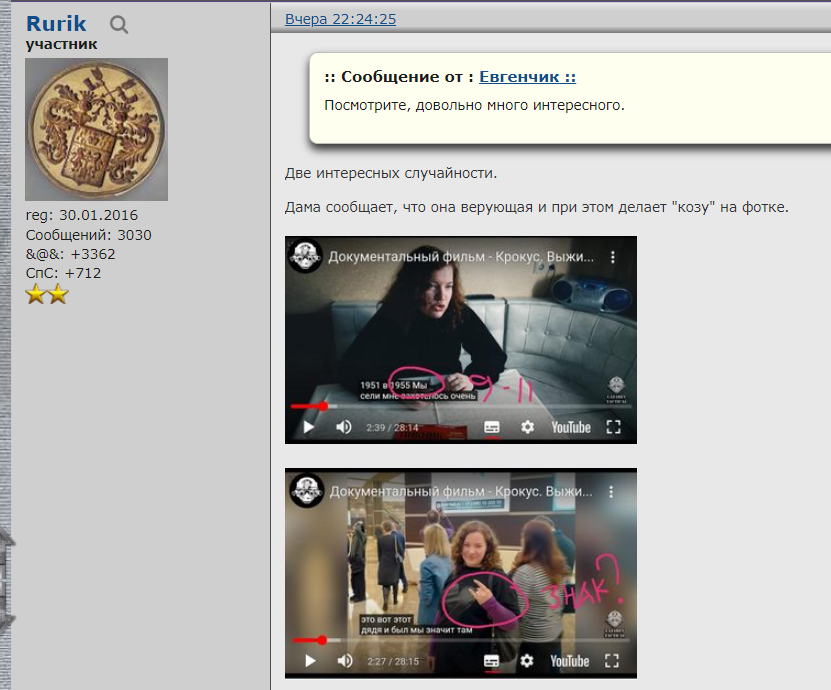Mute volume on the second video
Image resolution: width=831 pixels, height=690 pixels.
pos(345,661)
